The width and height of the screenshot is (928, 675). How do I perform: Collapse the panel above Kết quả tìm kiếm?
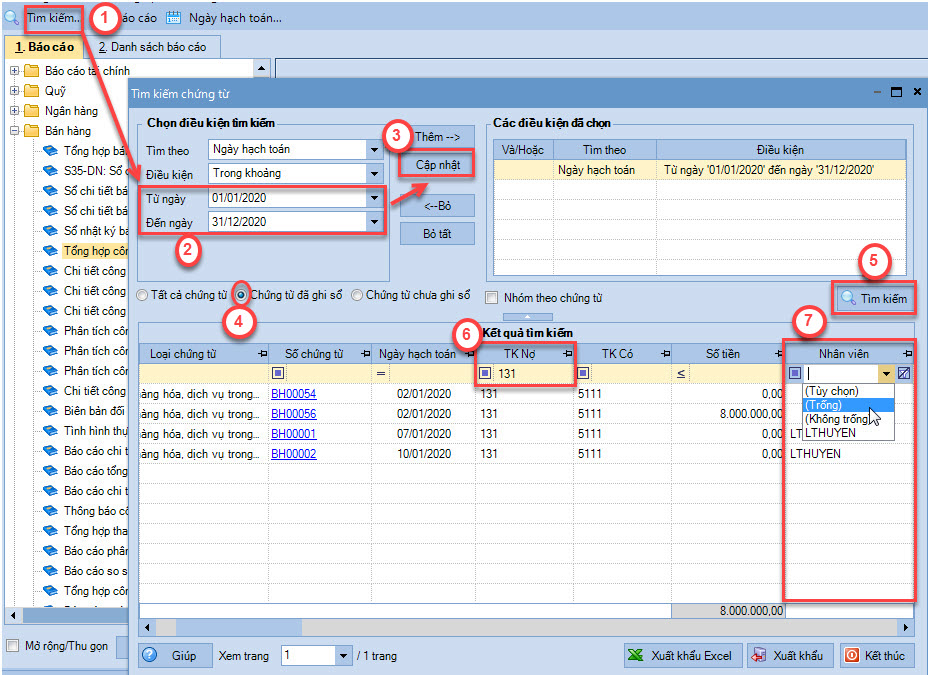click(527, 317)
